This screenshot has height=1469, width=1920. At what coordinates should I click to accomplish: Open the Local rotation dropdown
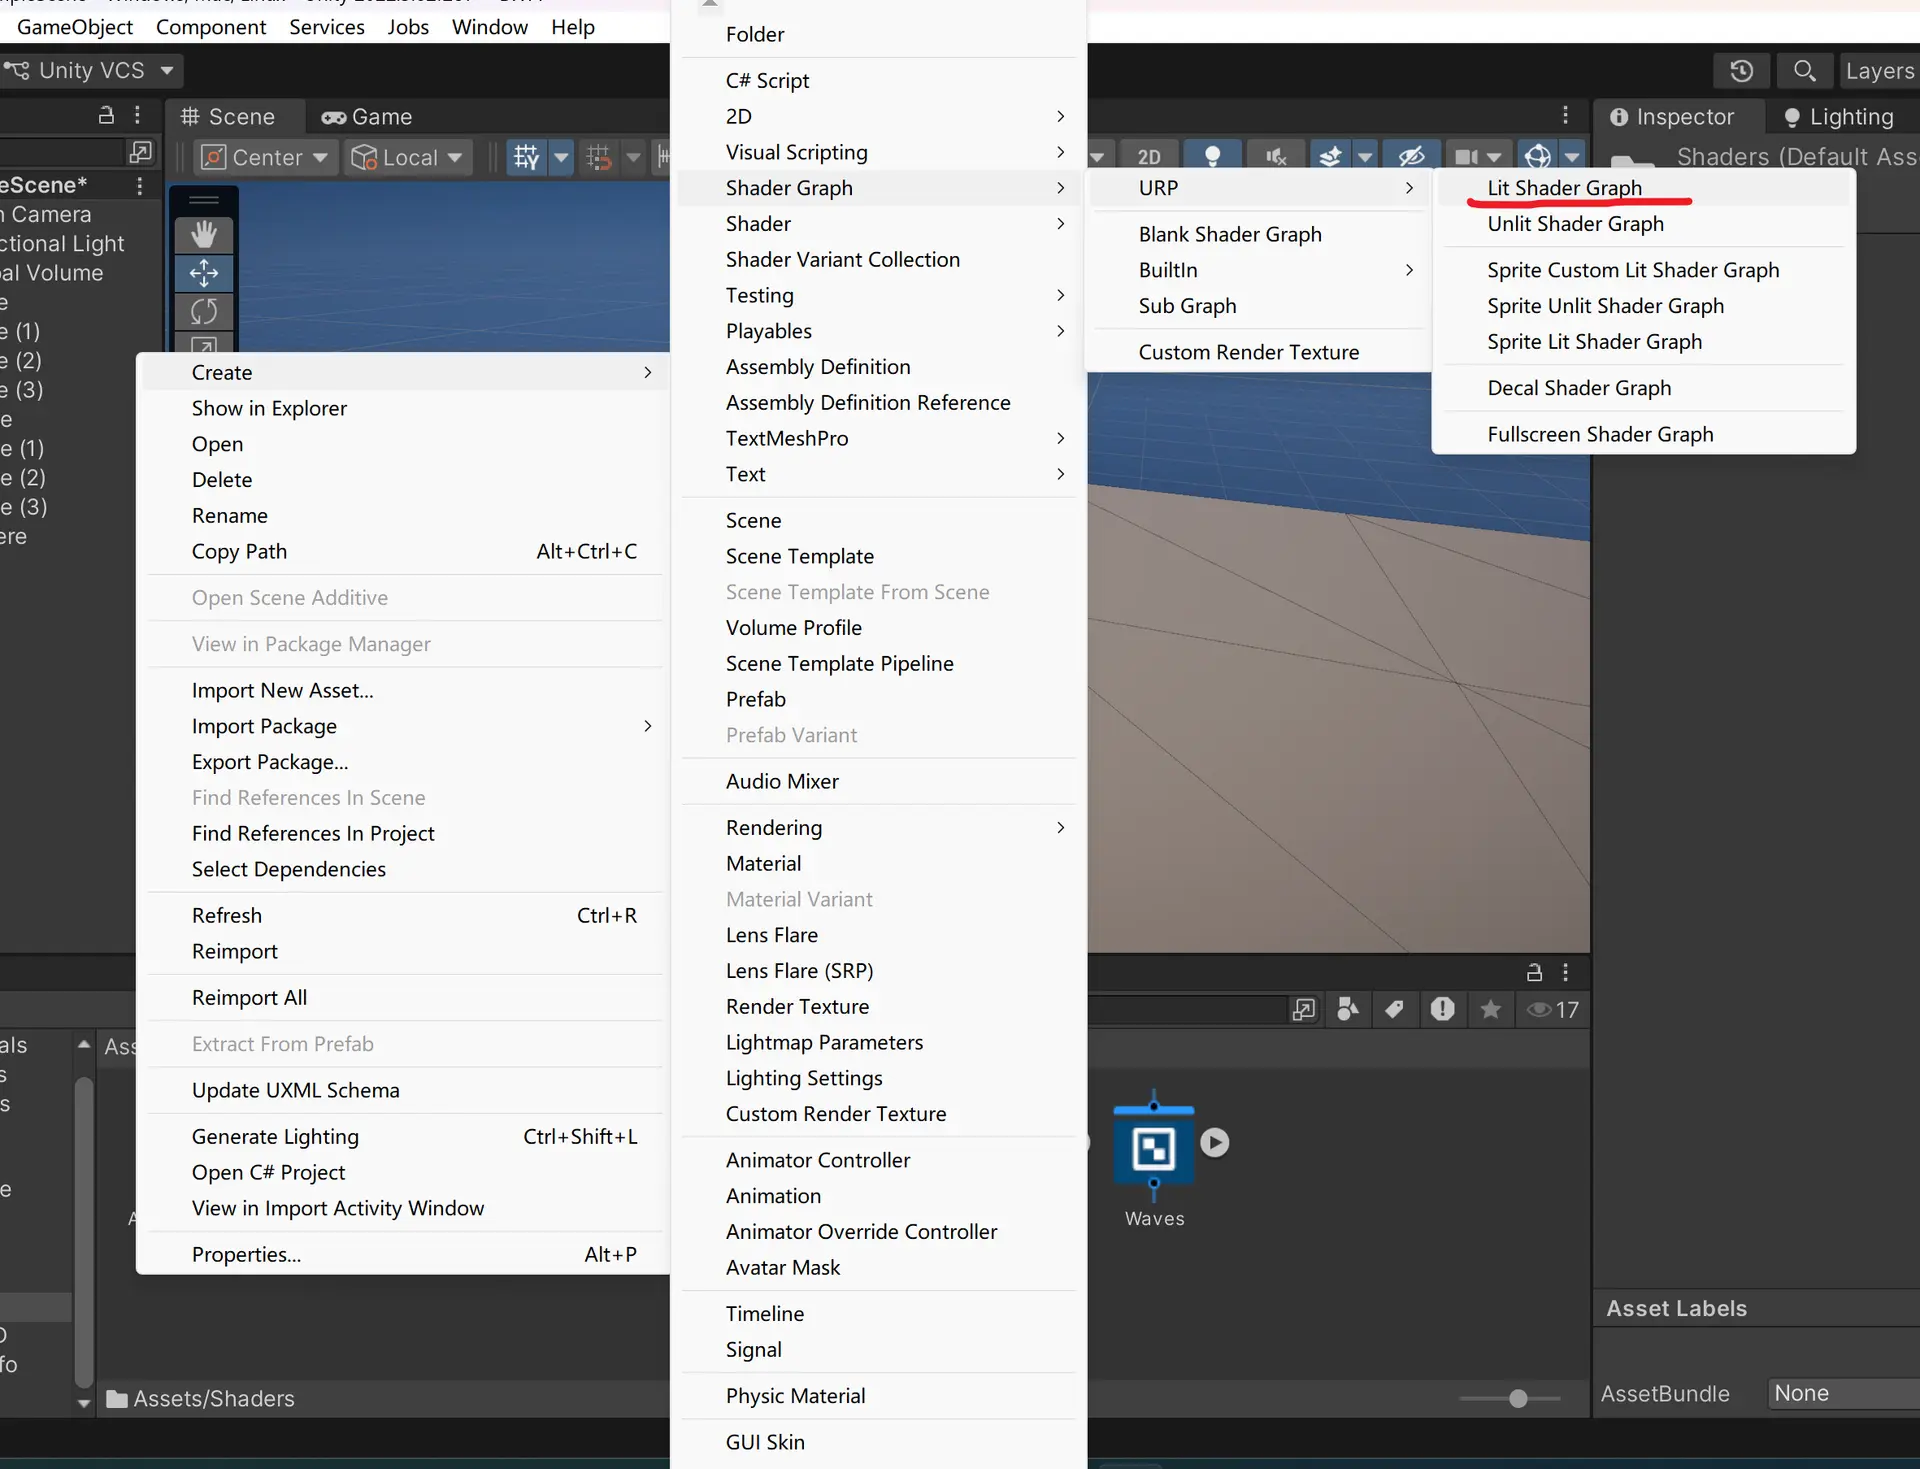click(x=408, y=157)
